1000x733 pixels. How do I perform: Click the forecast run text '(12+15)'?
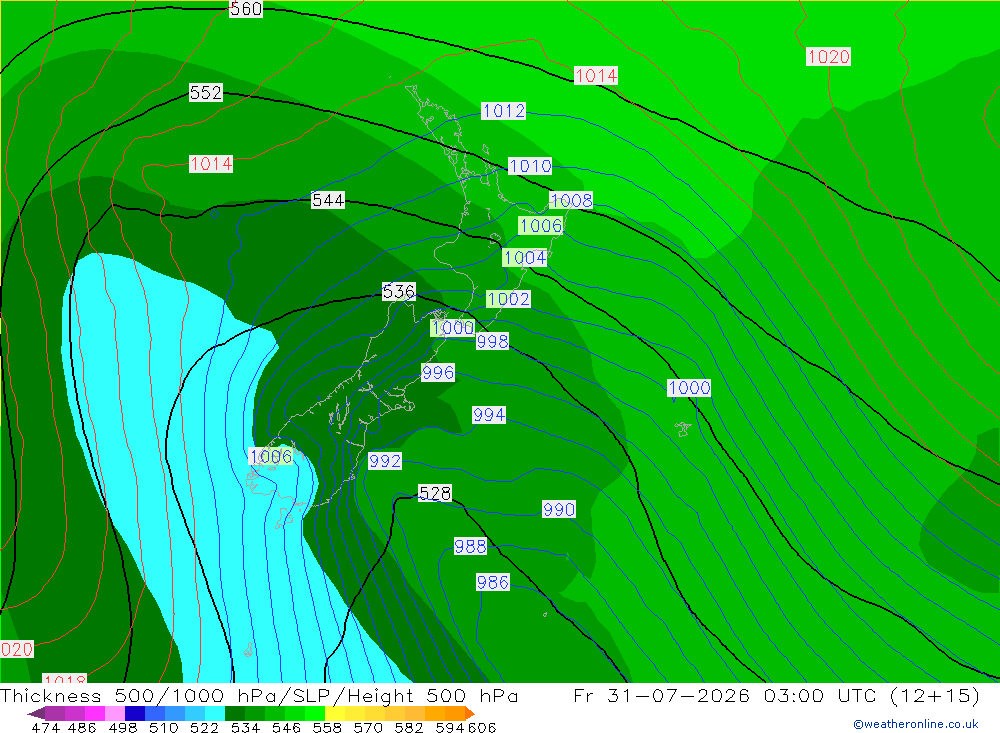click(934, 695)
